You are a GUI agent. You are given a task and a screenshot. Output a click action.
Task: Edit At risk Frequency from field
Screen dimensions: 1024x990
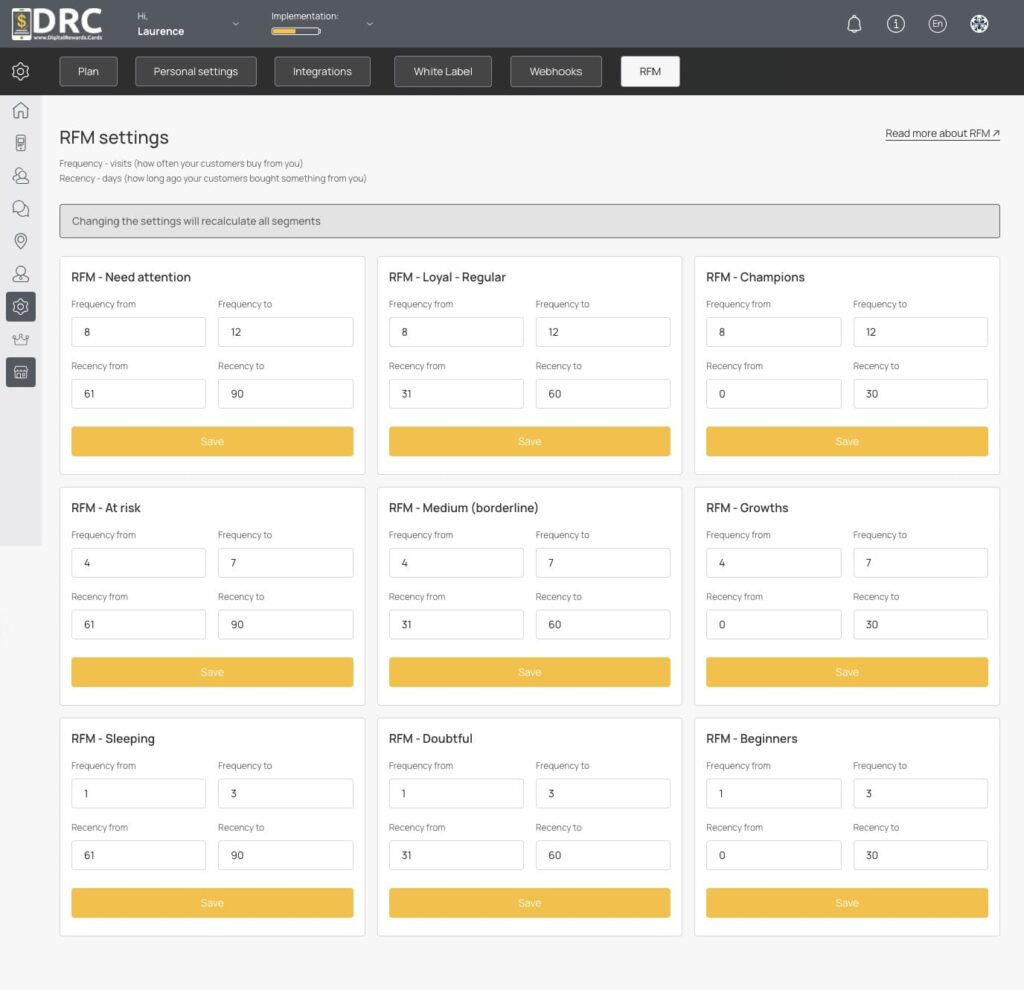point(138,562)
